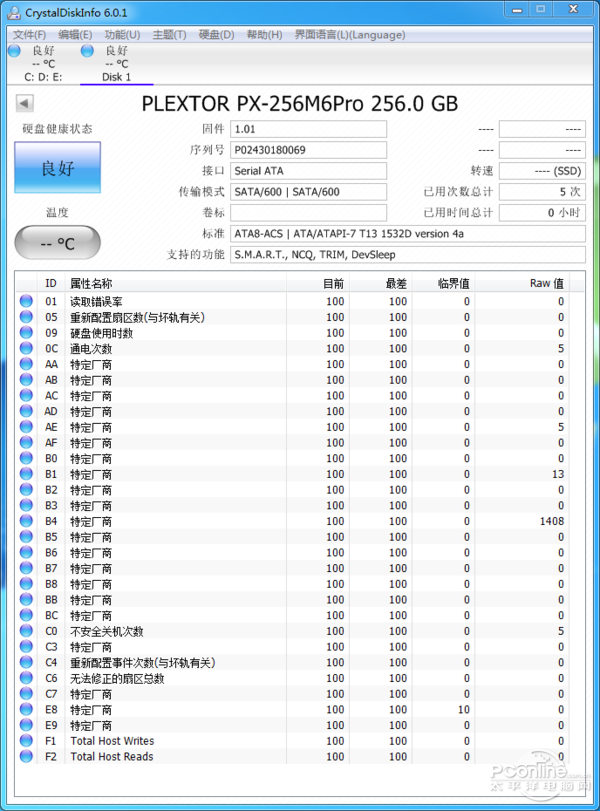Click the threshold value 10 in row E8
600x811 pixels.
(463, 710)
